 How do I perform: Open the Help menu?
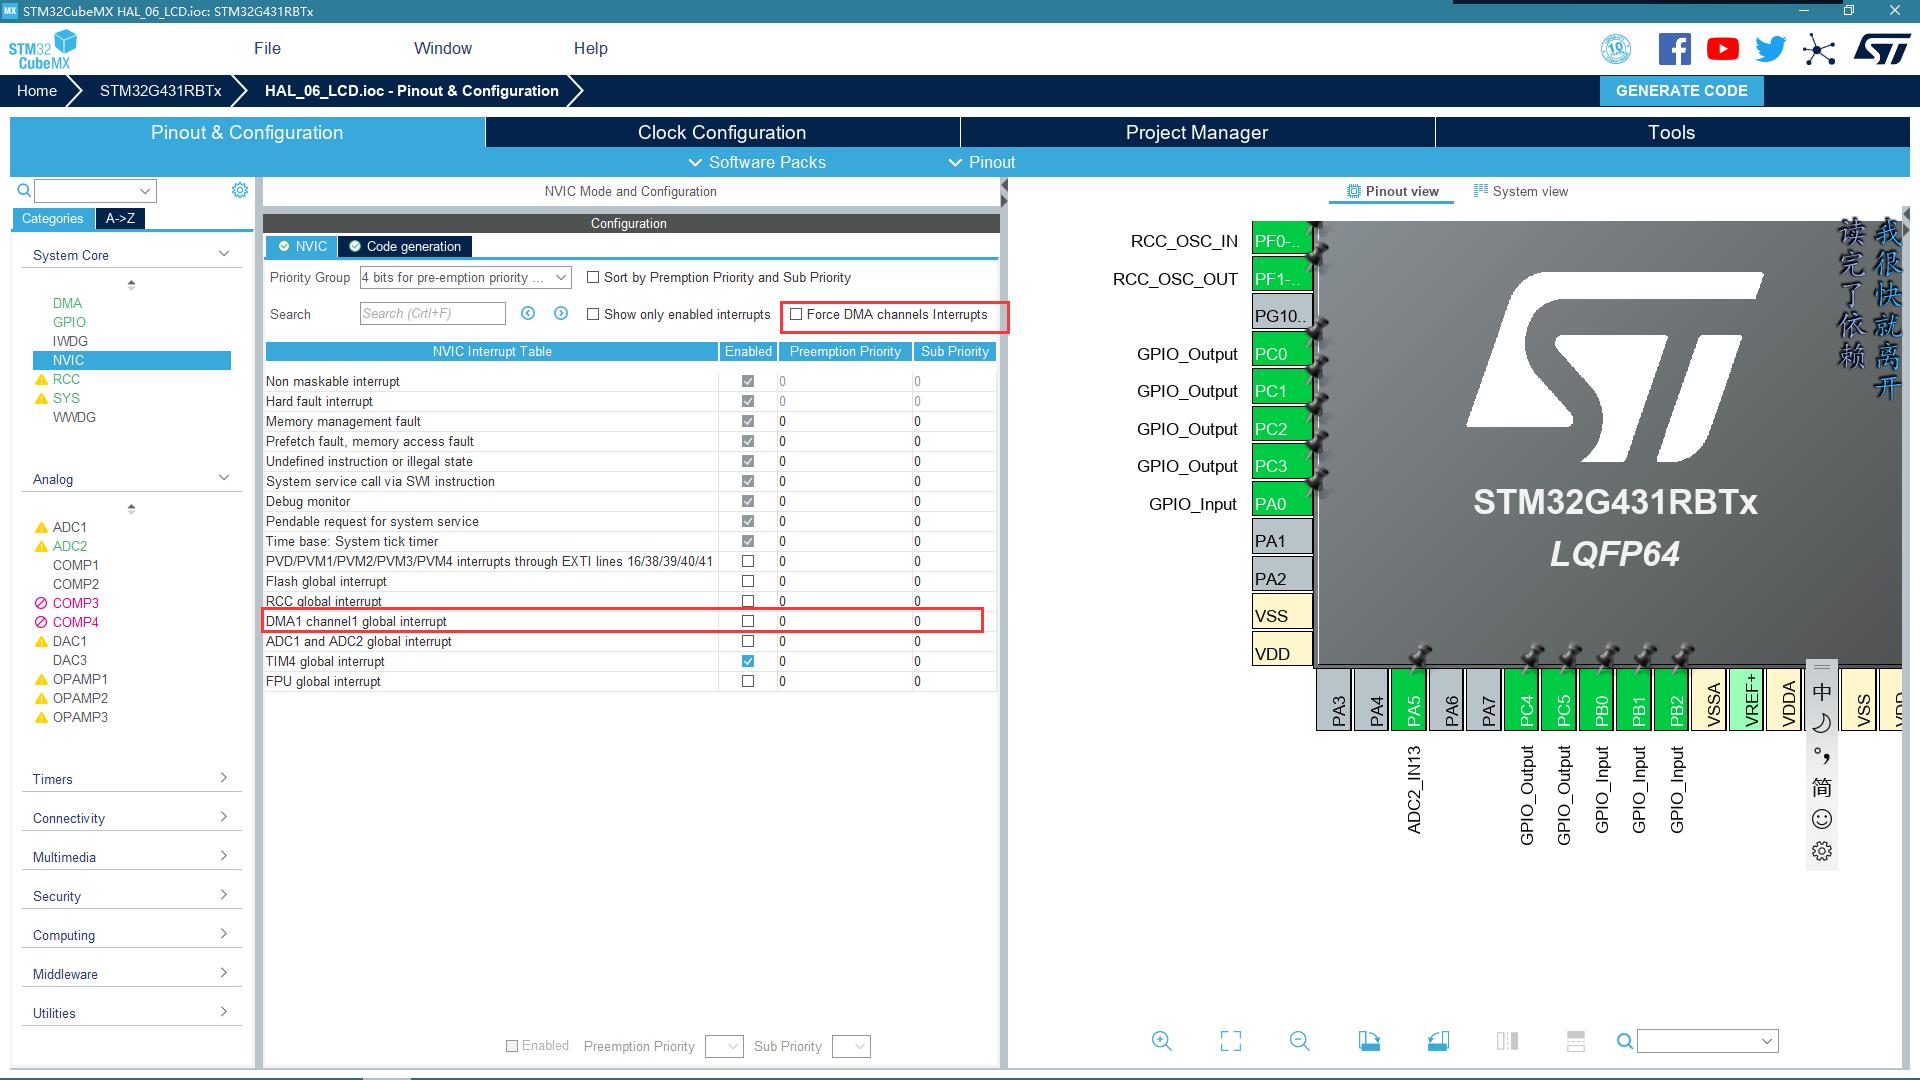590,48
